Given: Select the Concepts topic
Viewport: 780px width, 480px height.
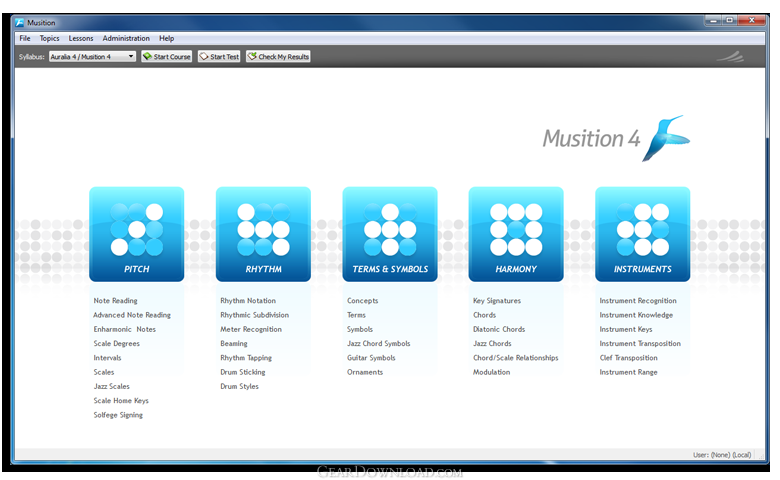Looking at the screenshot, I should coord(362,300).
